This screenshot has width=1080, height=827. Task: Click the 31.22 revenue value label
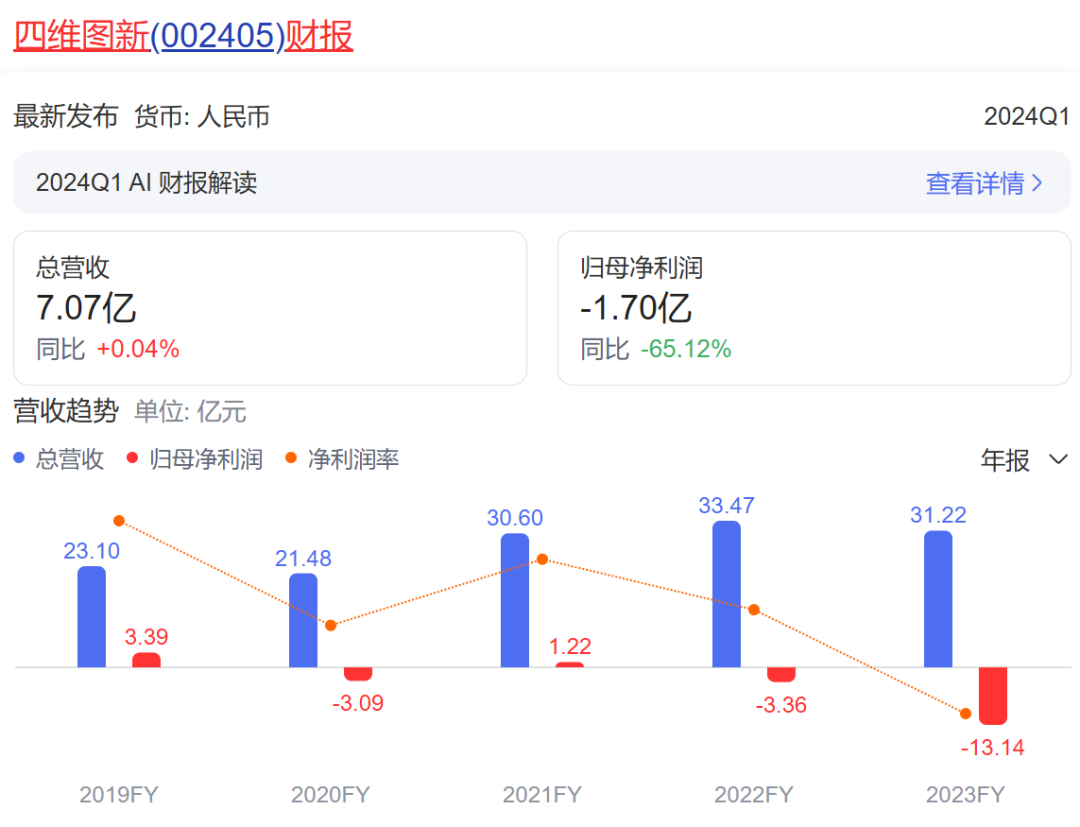pos(938,515)
